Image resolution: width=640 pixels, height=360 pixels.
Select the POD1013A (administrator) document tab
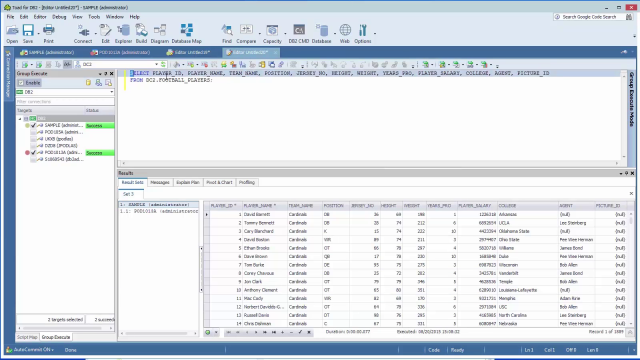point(121,52)
